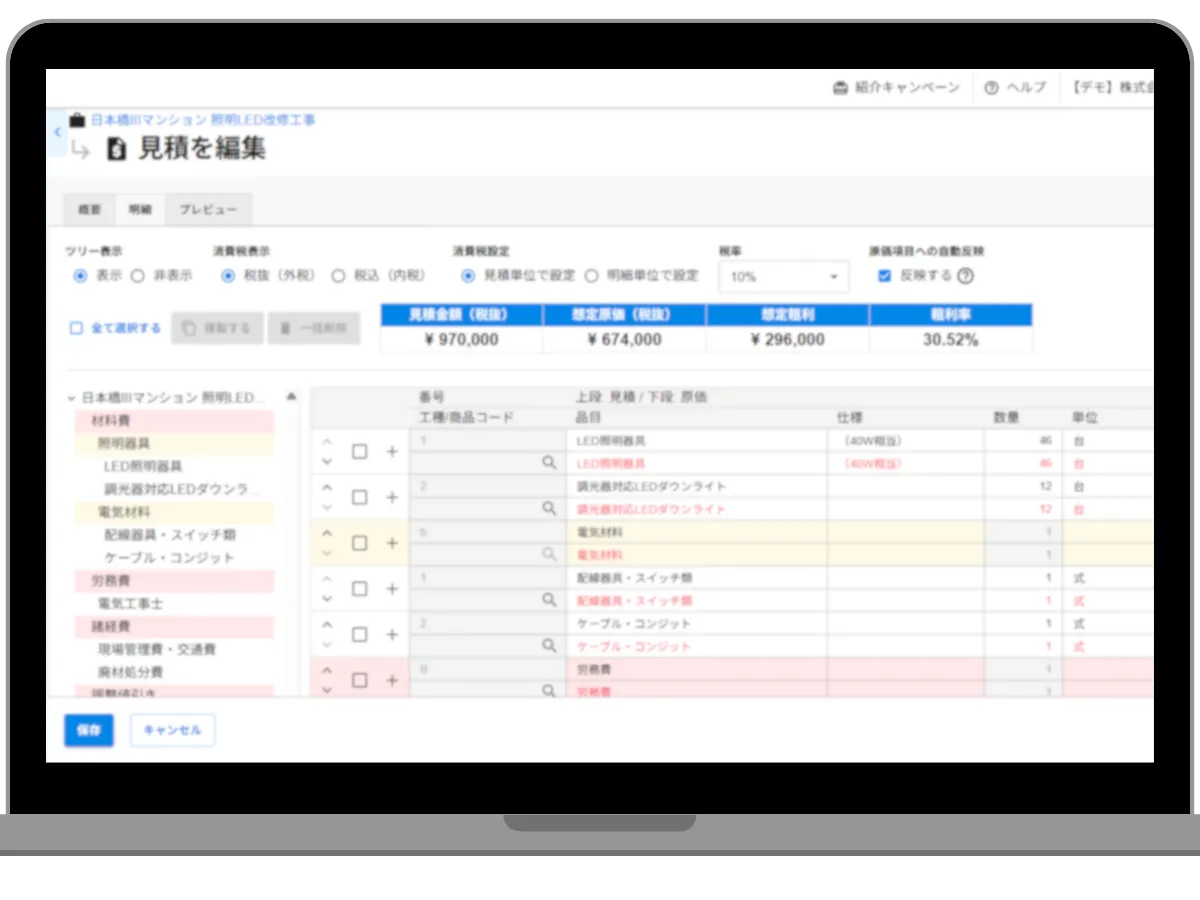Click the 一括削除 button
The width and height of the screenshot is (1200, 900).
tap(314, 328)
